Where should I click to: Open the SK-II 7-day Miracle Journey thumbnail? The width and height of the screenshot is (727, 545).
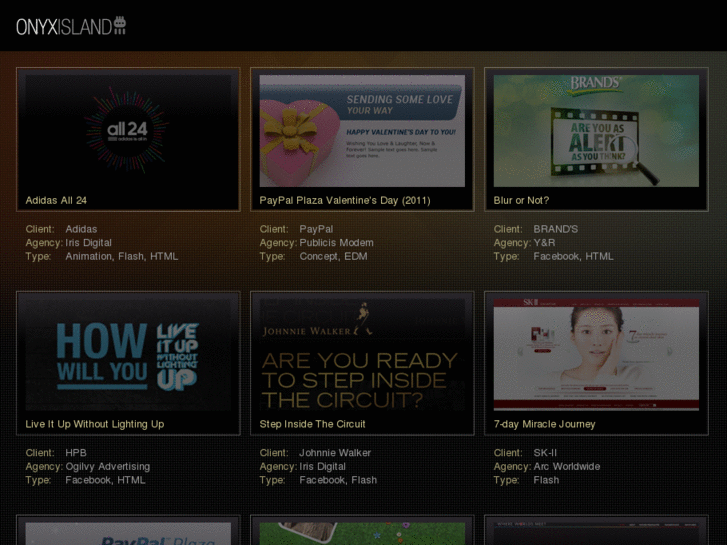click(596, 355)
